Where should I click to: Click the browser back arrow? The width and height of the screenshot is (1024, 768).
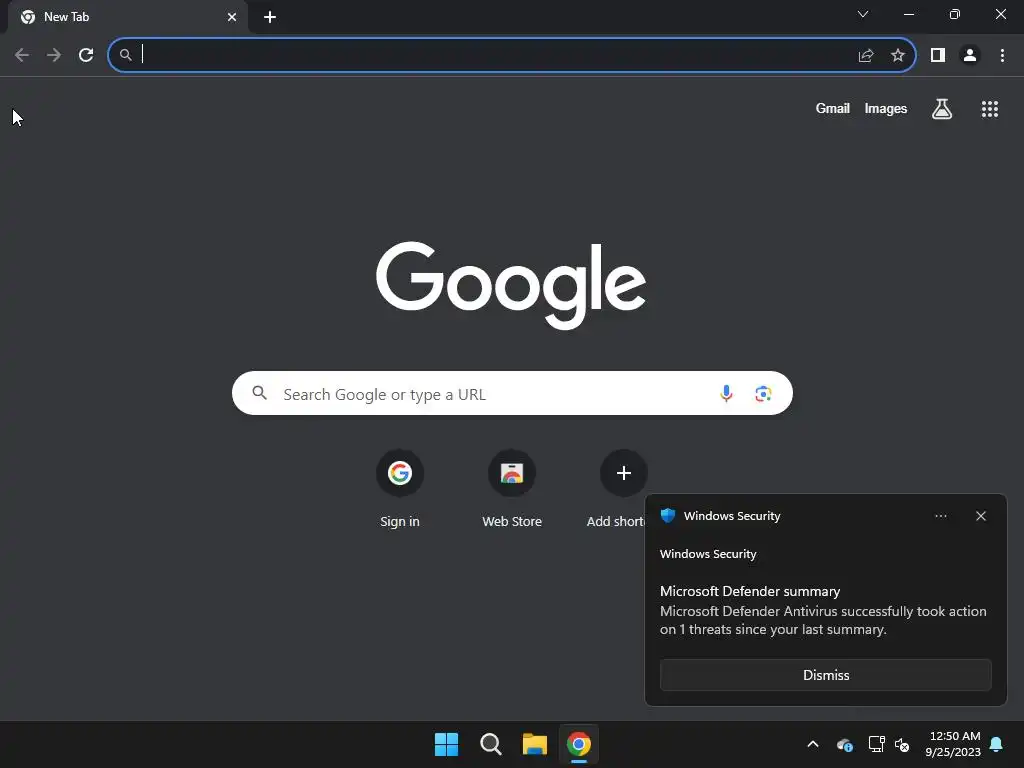click(22, 55)
